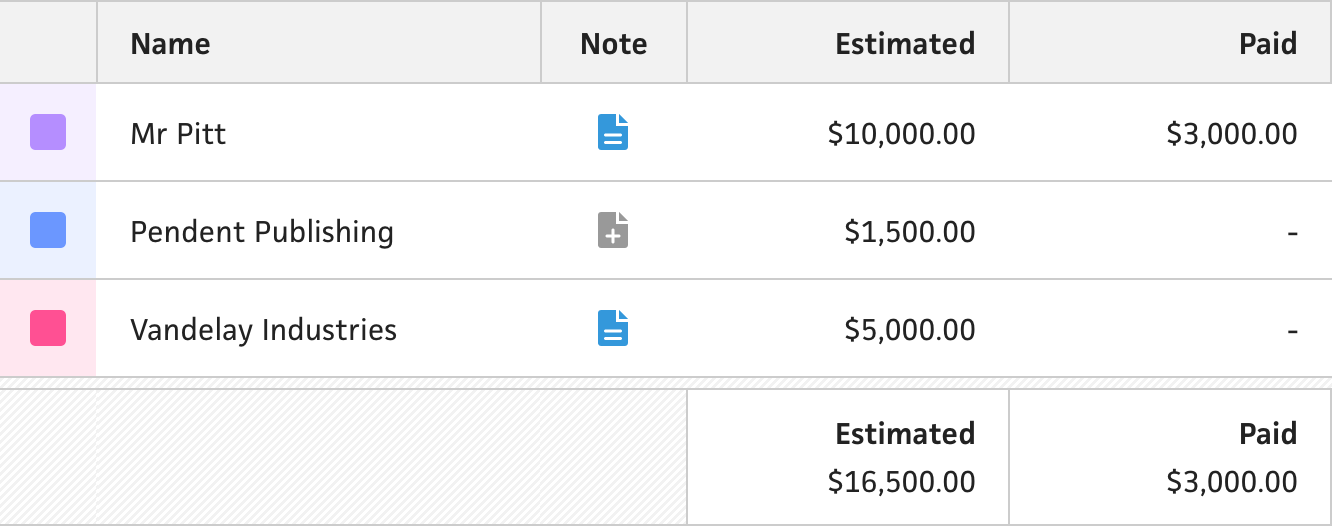This screenshot has width=1332, height=526.
Task: Click Mr Pitt's purple color swatch
Action: pyautogui.click(x=48, y=132)
